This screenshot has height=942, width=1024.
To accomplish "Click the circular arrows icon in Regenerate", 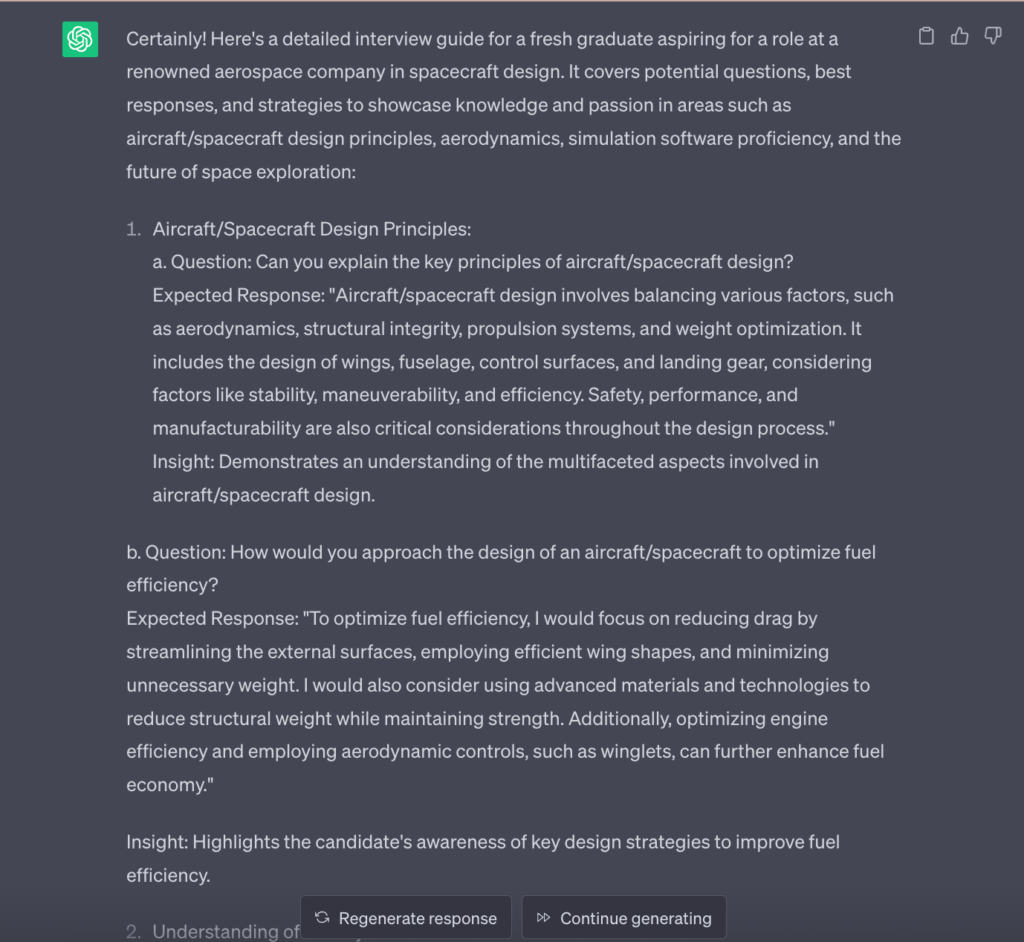I will (x=322, y=918).
